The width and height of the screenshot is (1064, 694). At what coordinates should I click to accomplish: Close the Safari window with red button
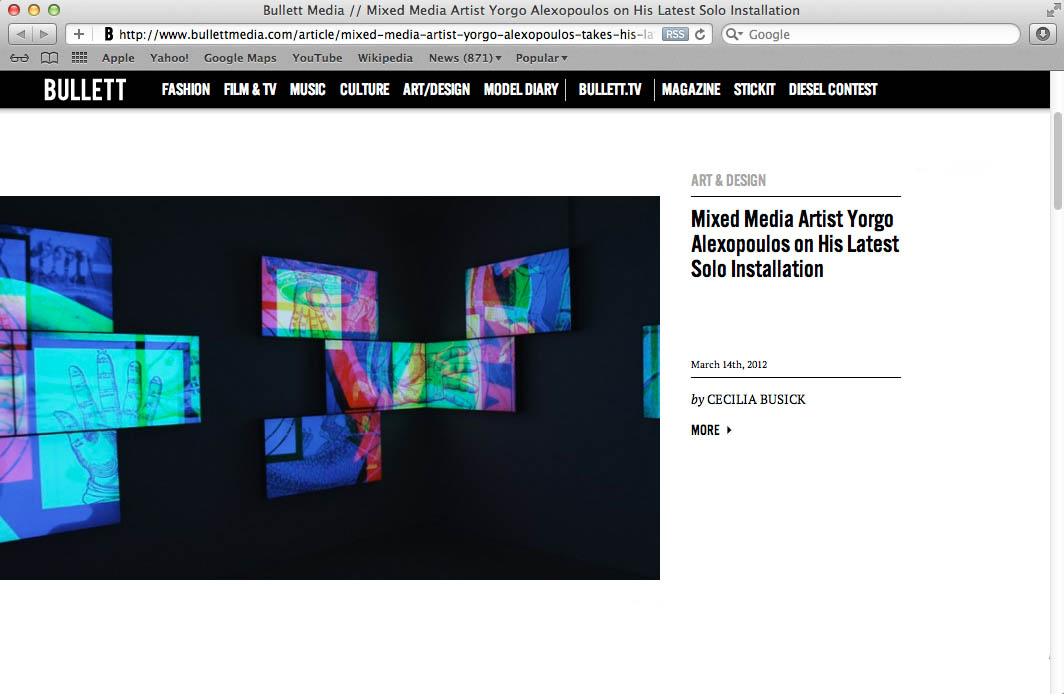point(14,10)
